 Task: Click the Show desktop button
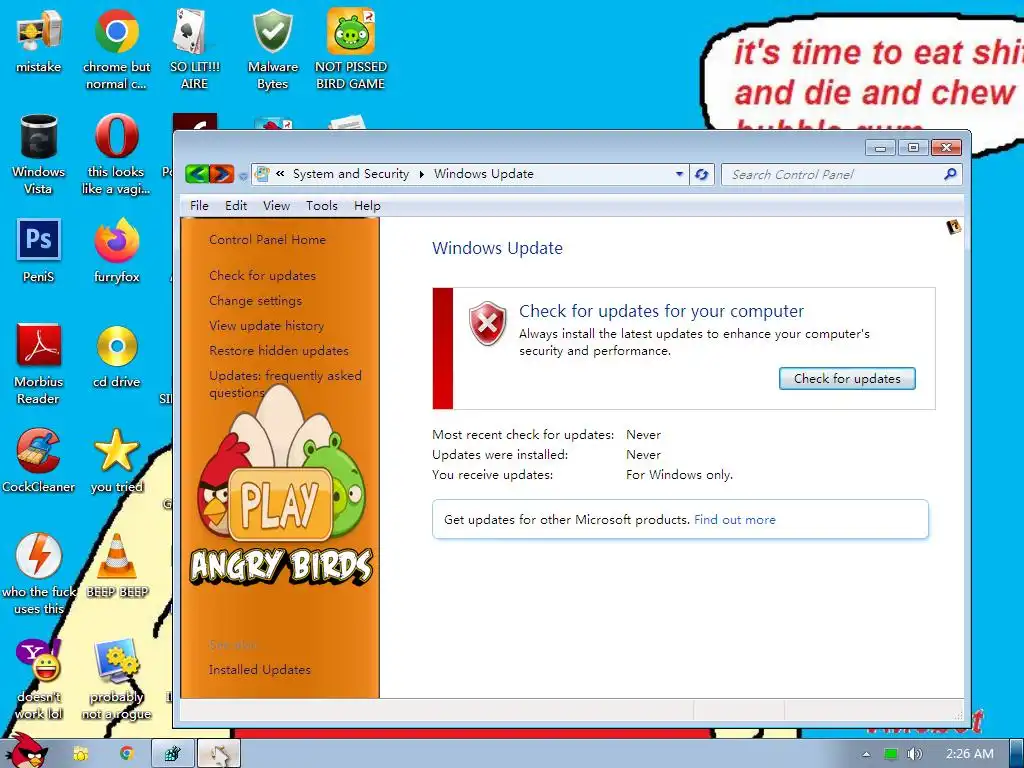point(1017,754)
